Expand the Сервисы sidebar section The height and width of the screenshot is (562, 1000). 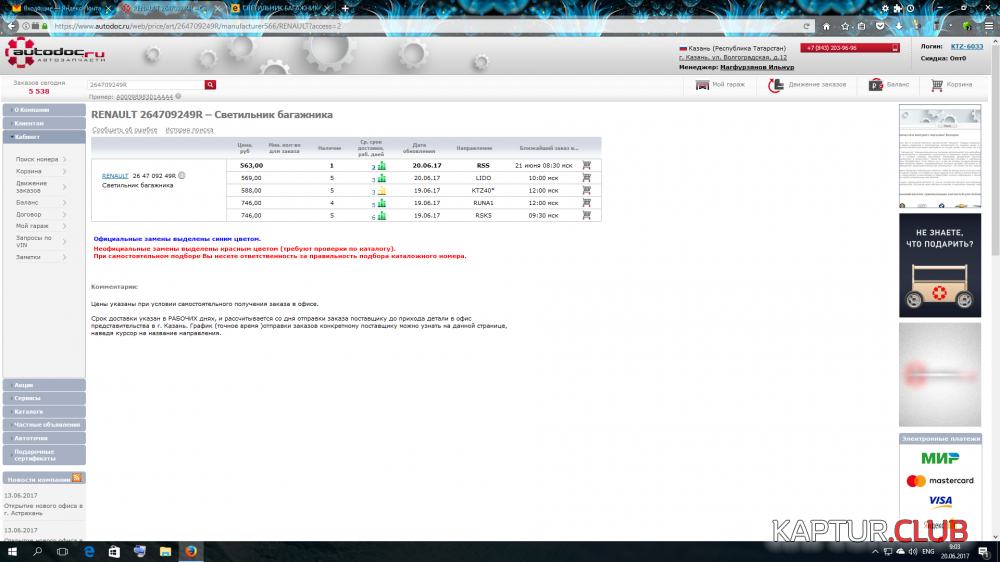tap(43, 398)
